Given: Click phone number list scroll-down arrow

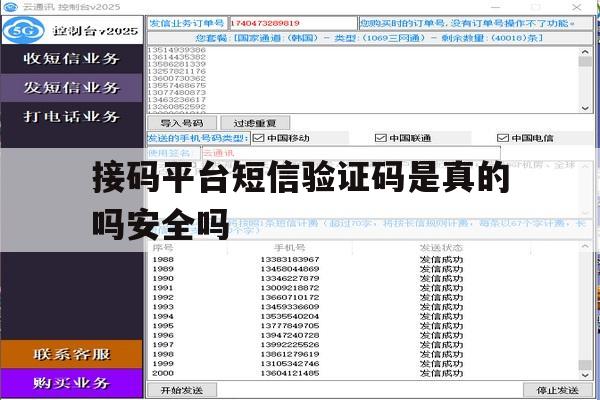Looking at the screenshot, I should pyautogui.click(x=585, y=108).
